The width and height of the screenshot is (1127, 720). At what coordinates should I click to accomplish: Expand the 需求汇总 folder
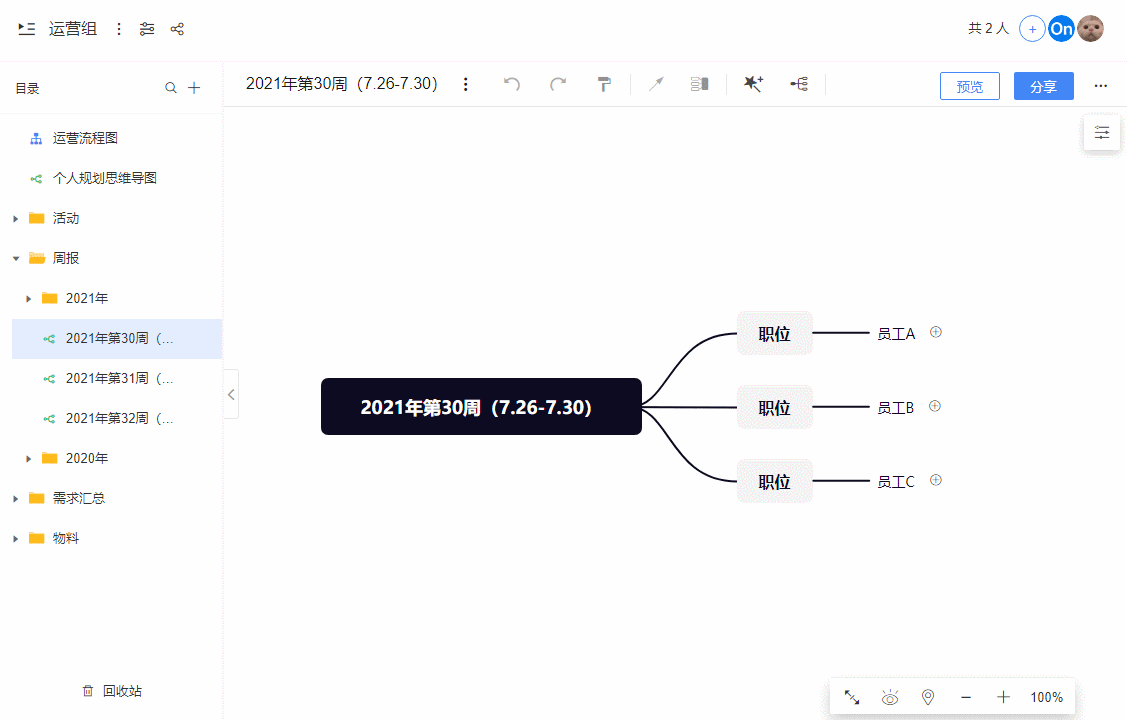coord(15,499)
